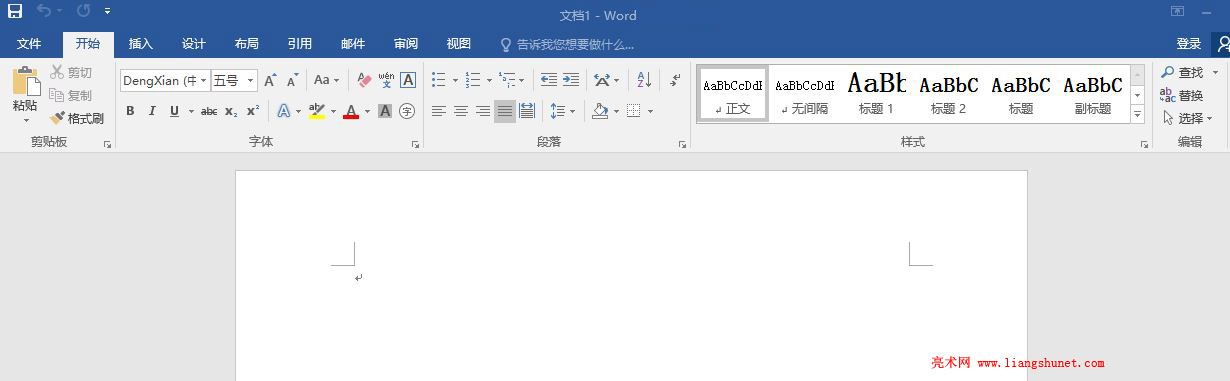Toggle justify alignment
Image resolution: width=1230 pixels, height=381 pixels.
505,111
